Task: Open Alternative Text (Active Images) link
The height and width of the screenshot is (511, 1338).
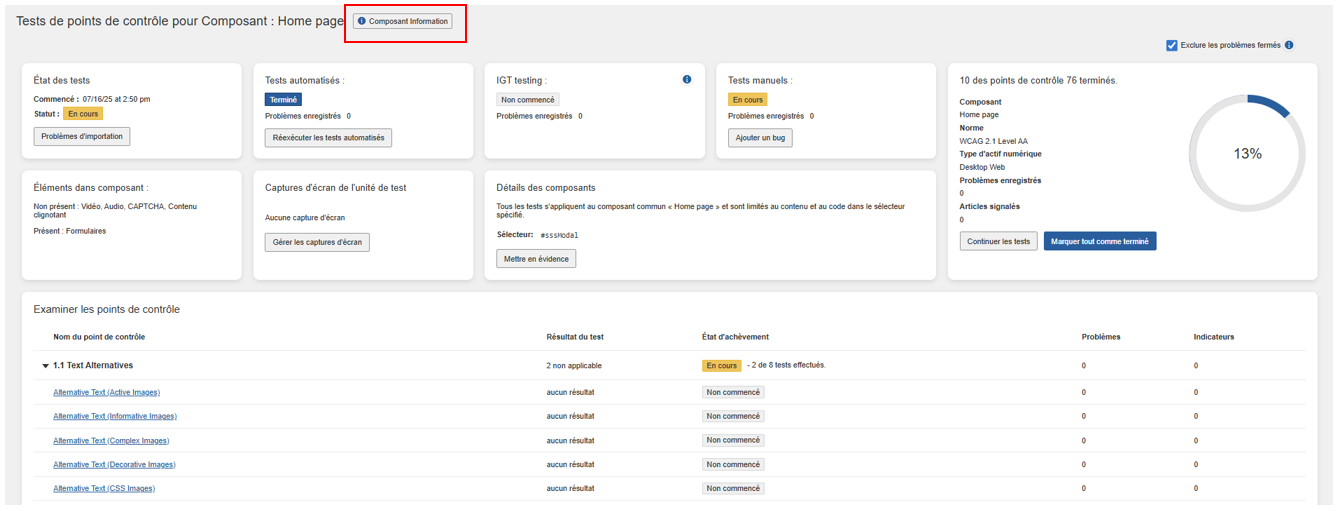Action: point(106,392)
